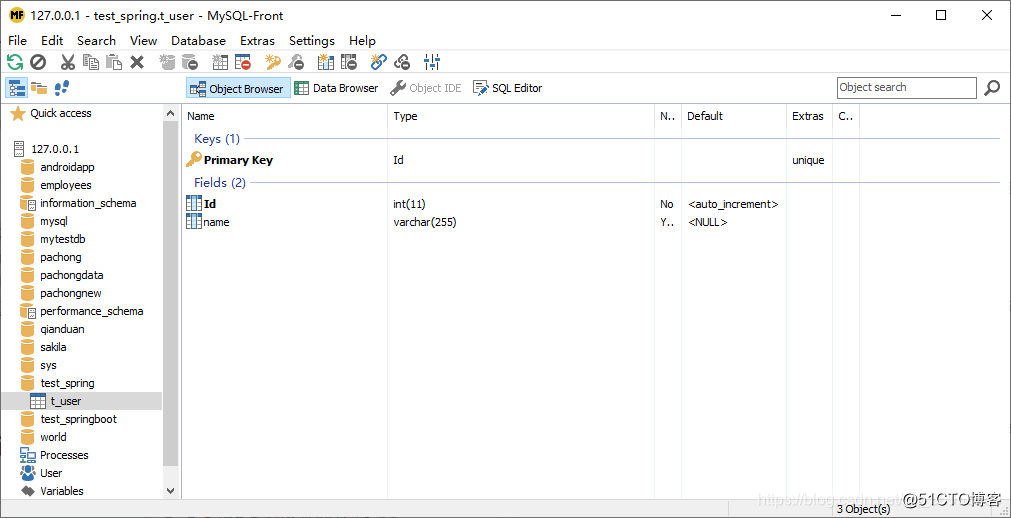Image resolution: width=1011 pixels, height=518 pixels.
Task: Open the View menu
Action: tap(143, 41)
